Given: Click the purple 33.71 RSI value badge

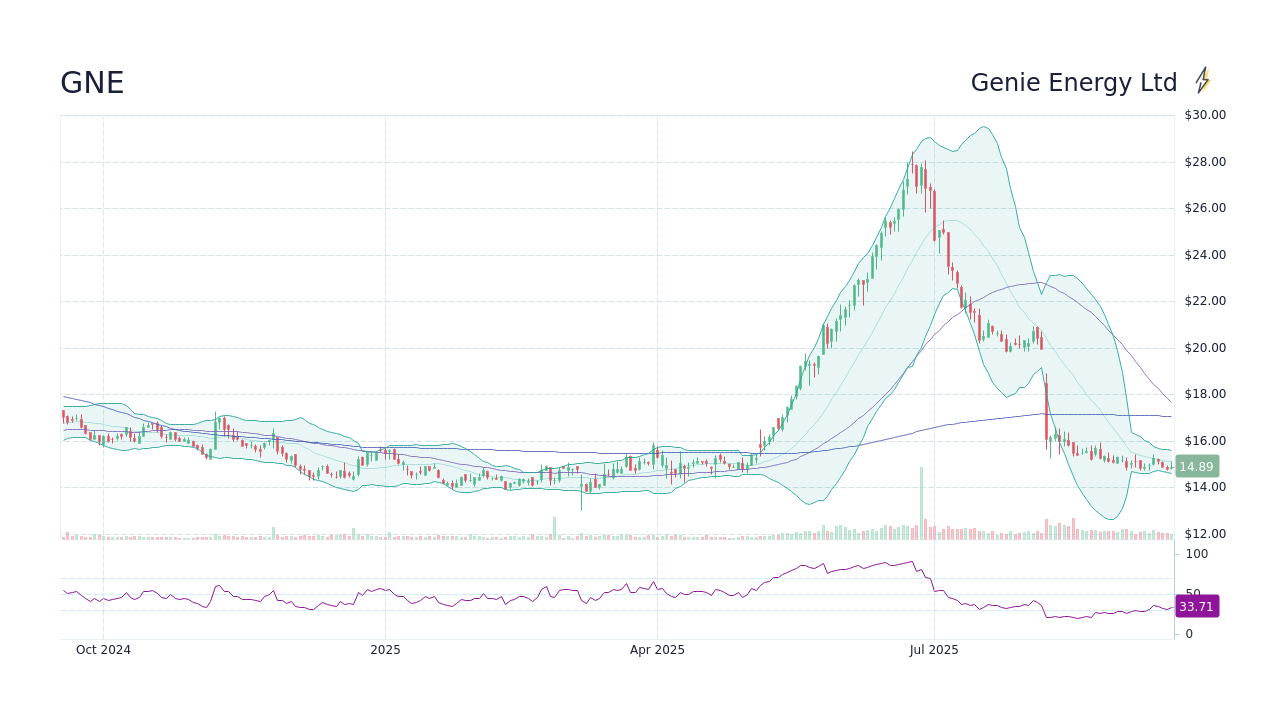Looking at the screenshot, I should (x=1196, y=606).
